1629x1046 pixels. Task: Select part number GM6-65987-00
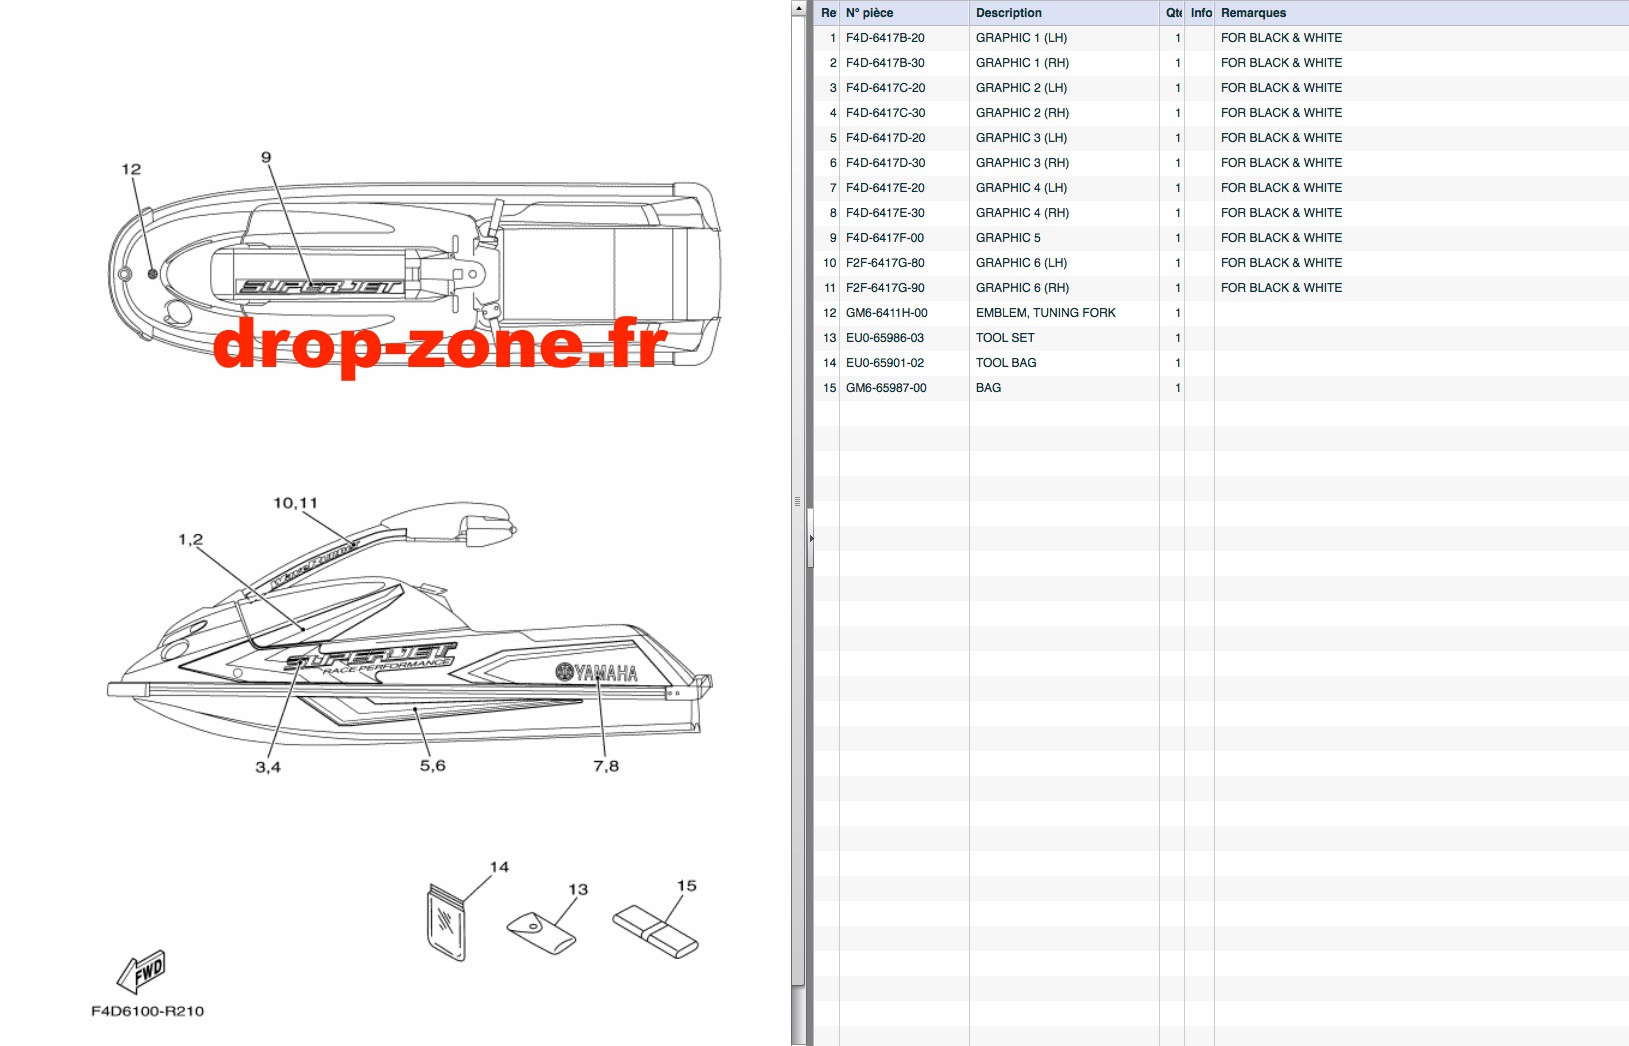(886, 388)
